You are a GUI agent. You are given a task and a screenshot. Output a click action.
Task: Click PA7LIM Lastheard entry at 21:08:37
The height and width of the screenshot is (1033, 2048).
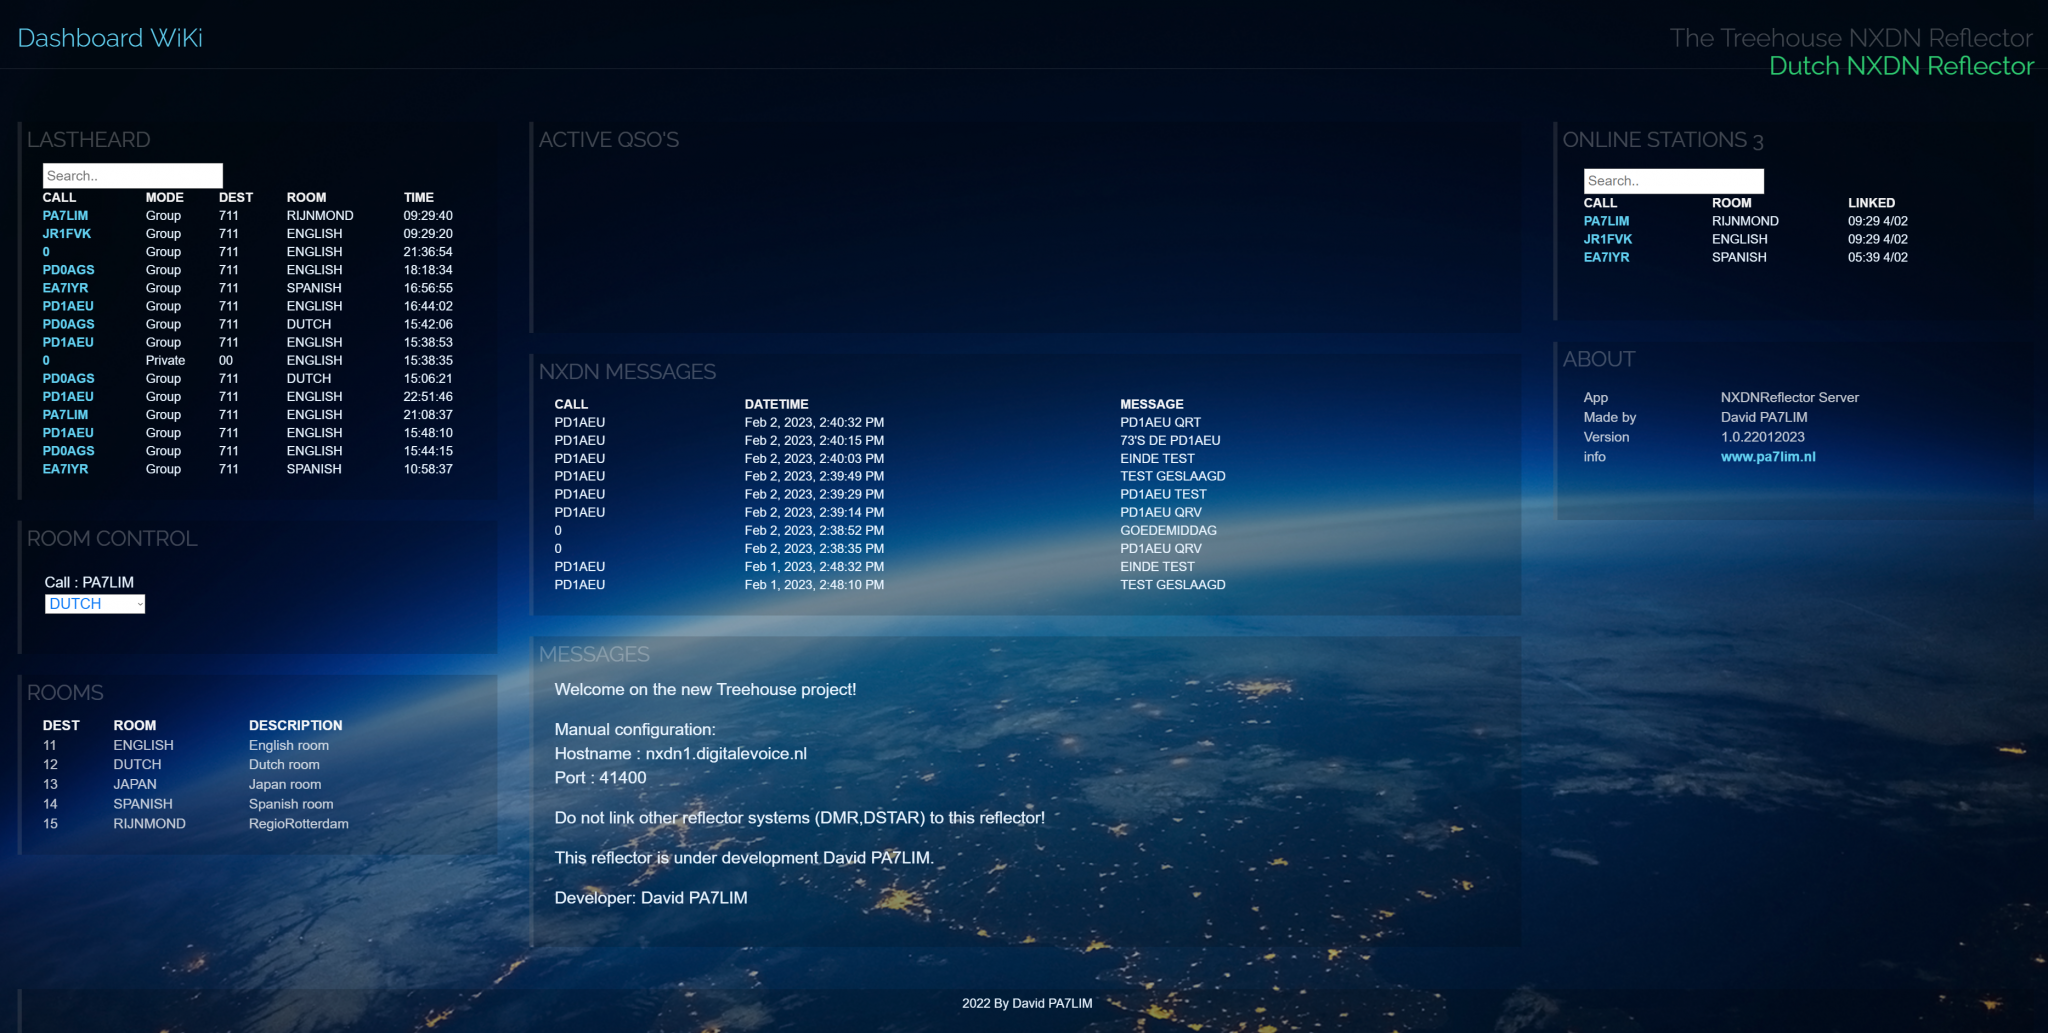(65, 415)
